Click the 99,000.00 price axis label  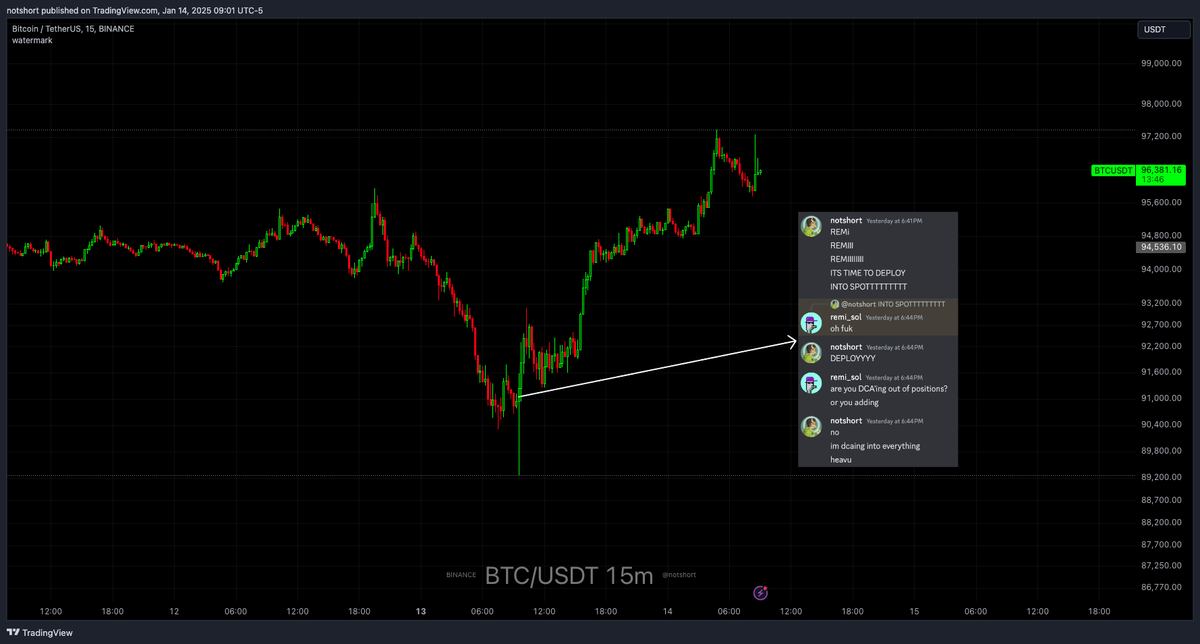click(1161, 63)
